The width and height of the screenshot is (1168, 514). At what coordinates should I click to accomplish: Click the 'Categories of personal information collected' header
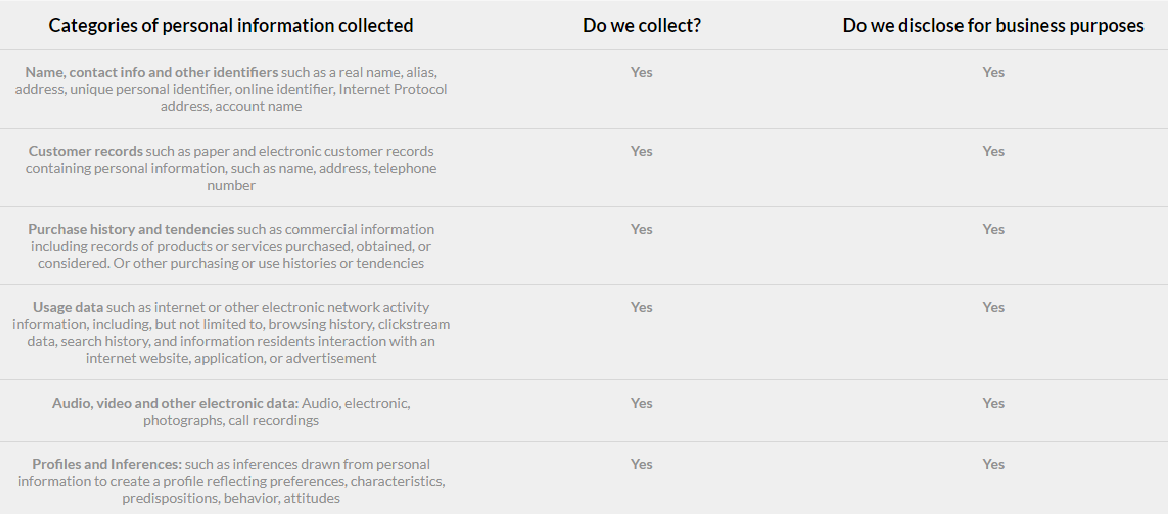pyautogui.click(x=231, y=26)
